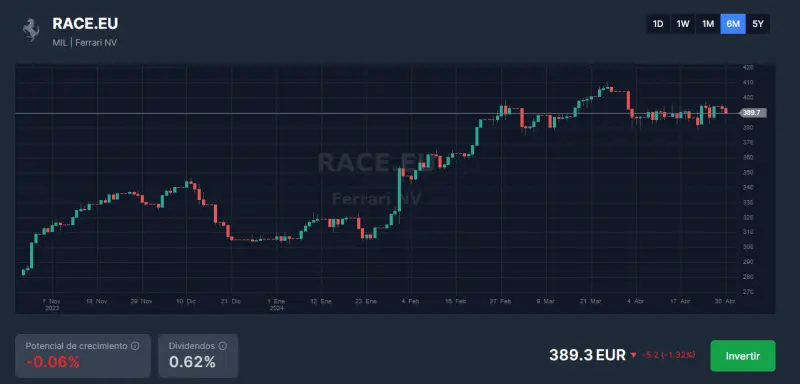Switch chart range to 1W

[683, 24]
